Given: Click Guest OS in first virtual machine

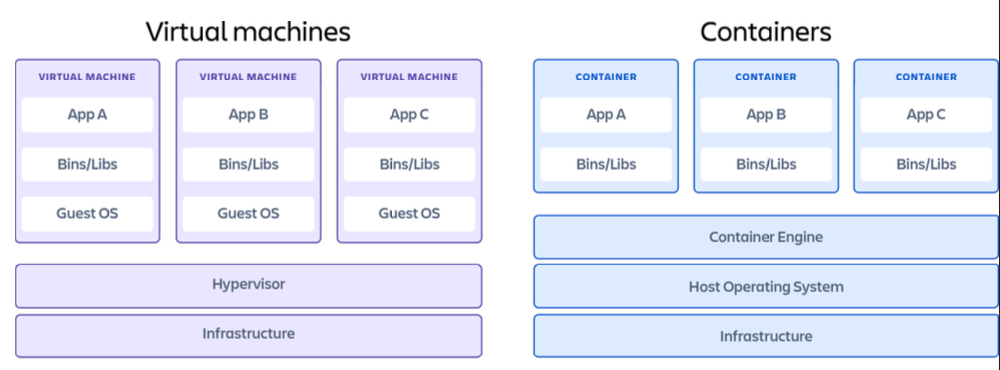Looking at the screenshot, I should (87, 214).
